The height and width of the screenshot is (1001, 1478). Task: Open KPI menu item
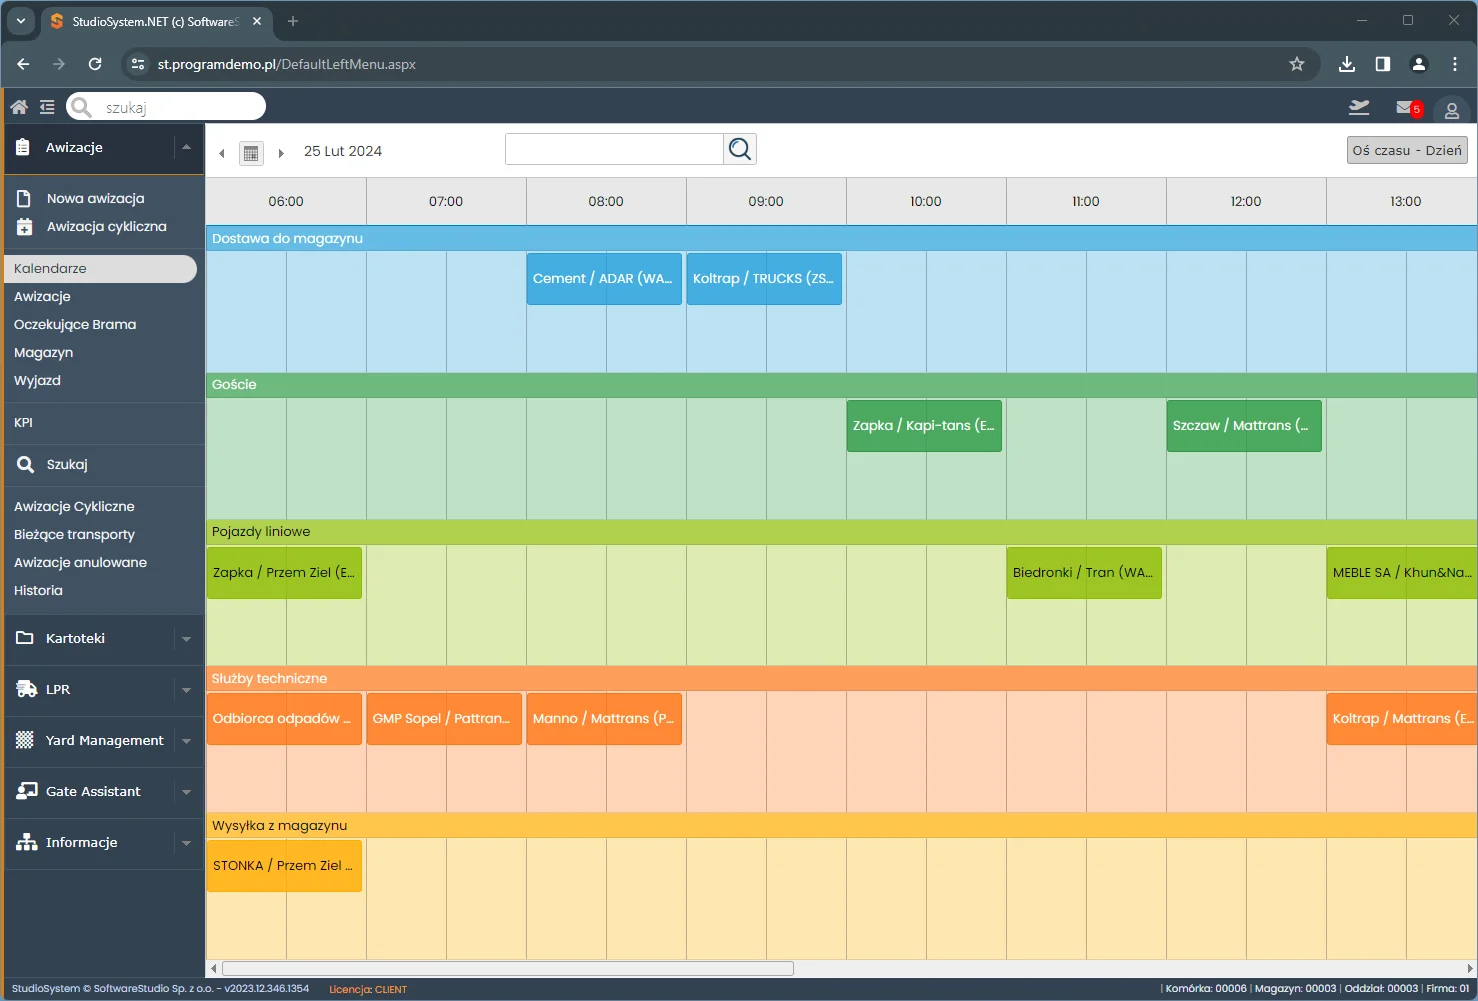[x=23, y=422]
